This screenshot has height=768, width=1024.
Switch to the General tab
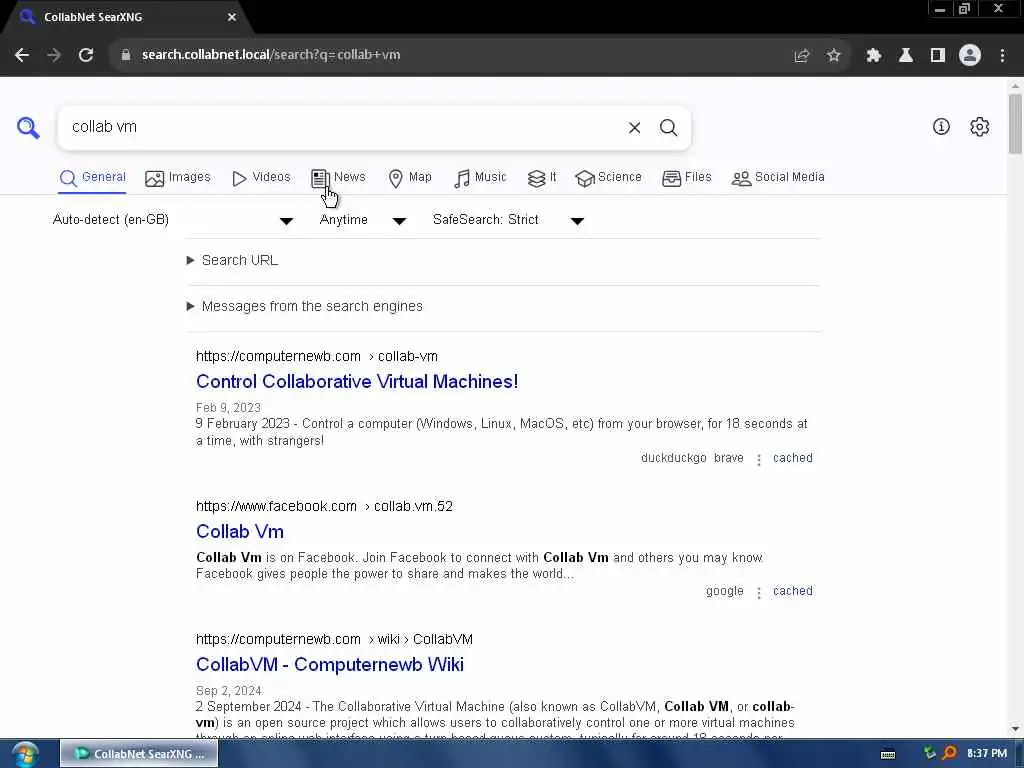pyautogui.click(x=92, y=178)
